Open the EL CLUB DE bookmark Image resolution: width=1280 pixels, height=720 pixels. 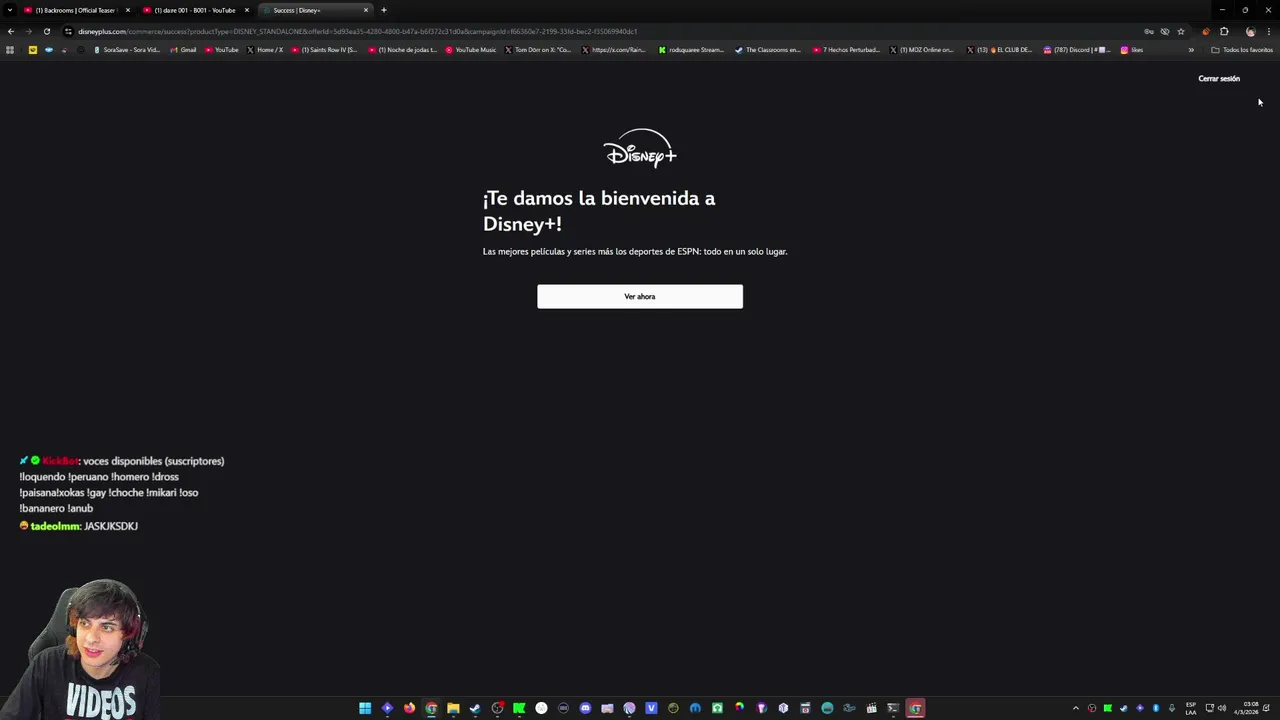click(999, 49)
